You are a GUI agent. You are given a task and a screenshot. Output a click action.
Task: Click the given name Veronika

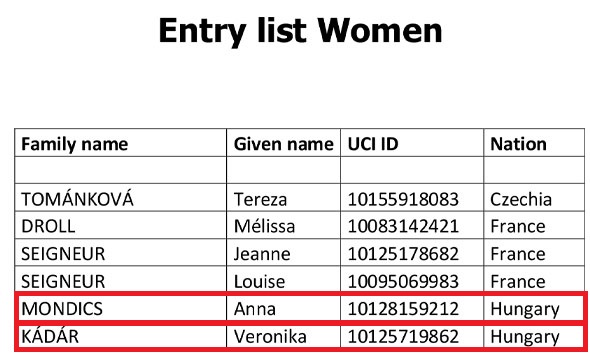pos(270,336)
